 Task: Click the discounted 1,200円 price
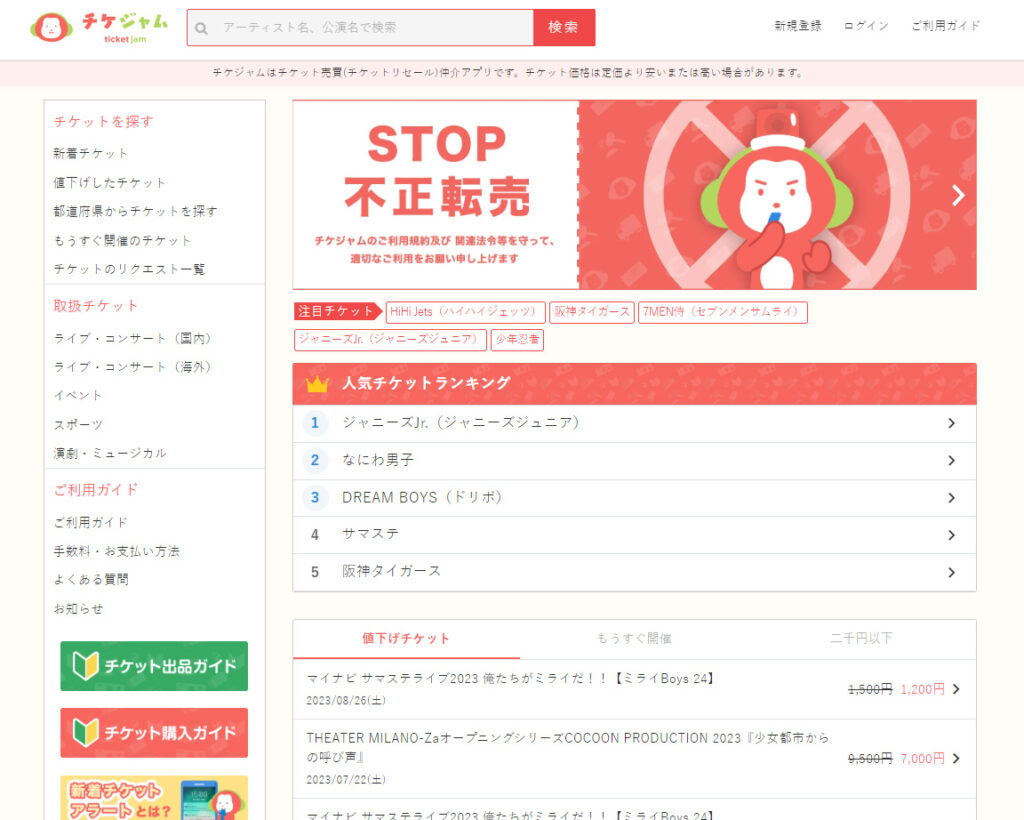(x=922, y=689)
